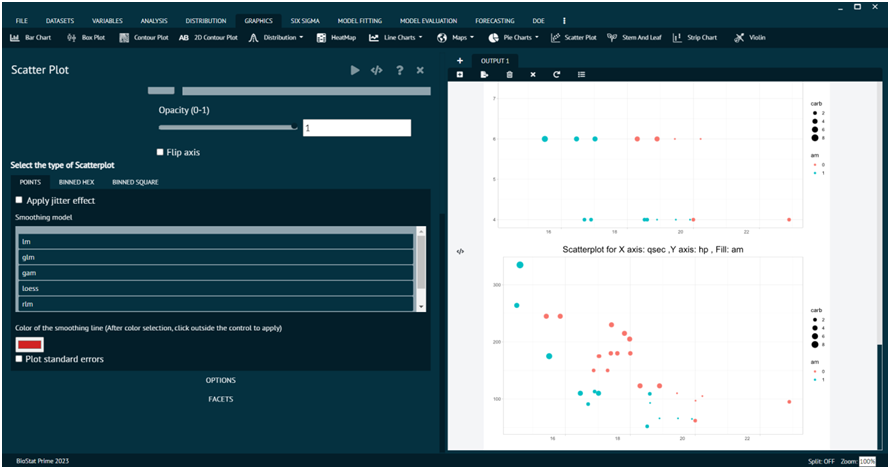The height and width of the screenshot is (469, 890).
Task: Enable Plot standard errors checkbox
Action: pyautogui.click(x=19, y=359)
